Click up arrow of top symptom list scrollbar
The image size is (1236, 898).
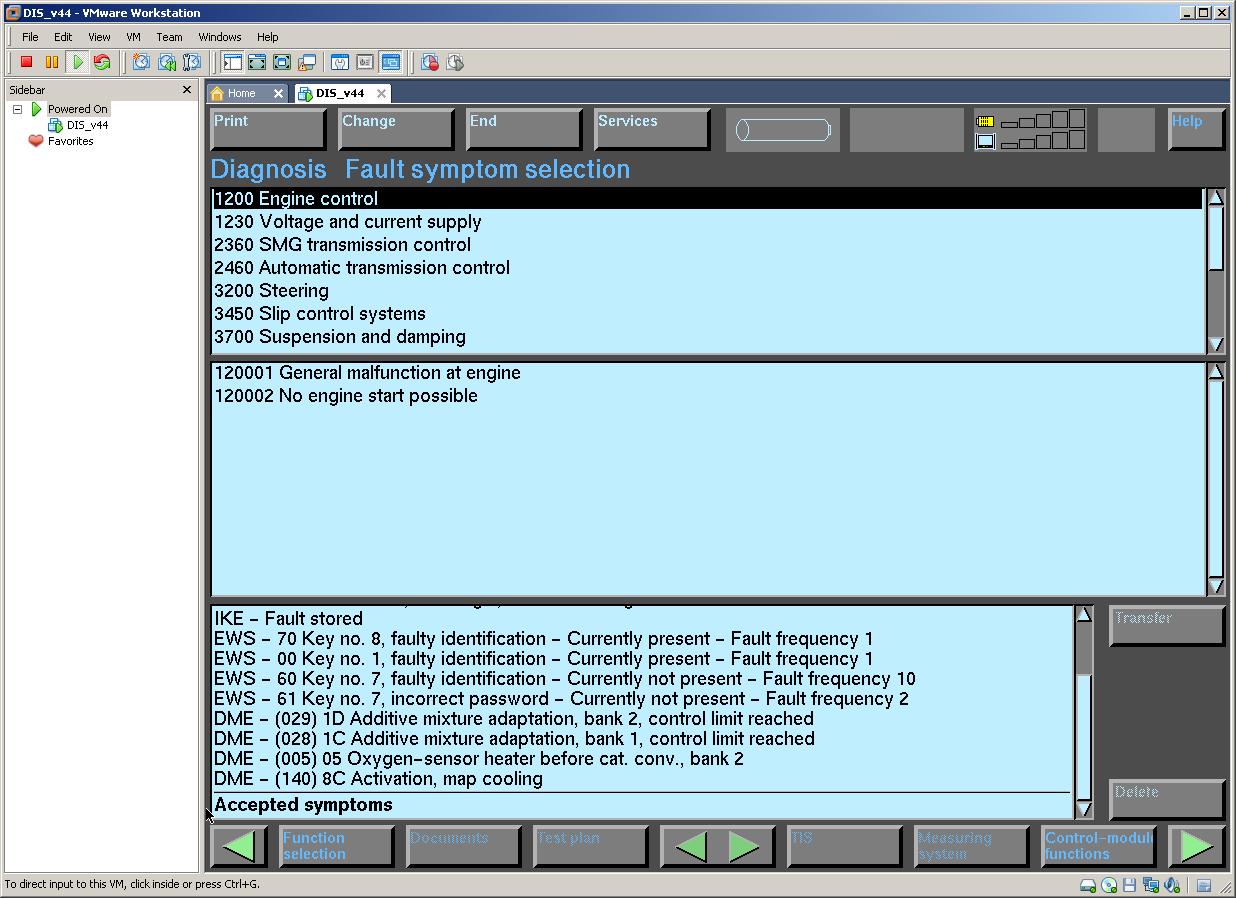pos(1216,197)
